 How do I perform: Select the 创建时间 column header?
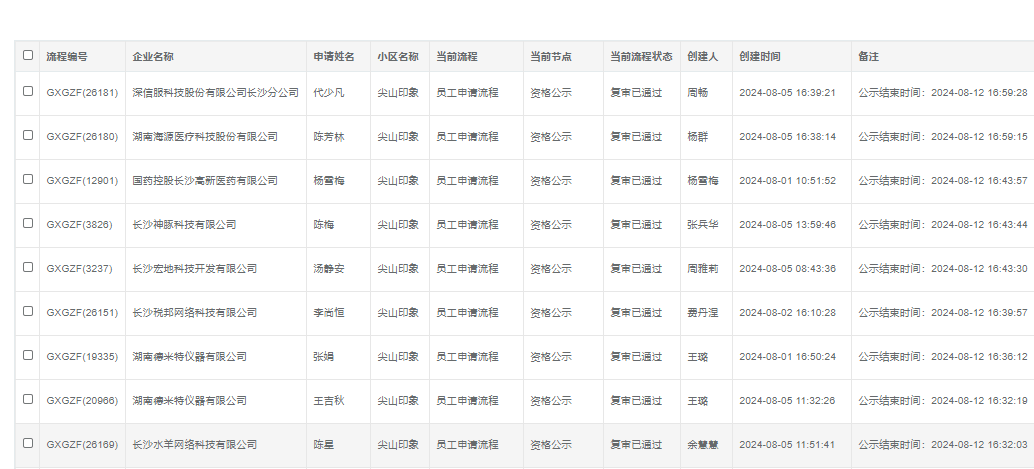pyautogui.click(x=760, y=57)
